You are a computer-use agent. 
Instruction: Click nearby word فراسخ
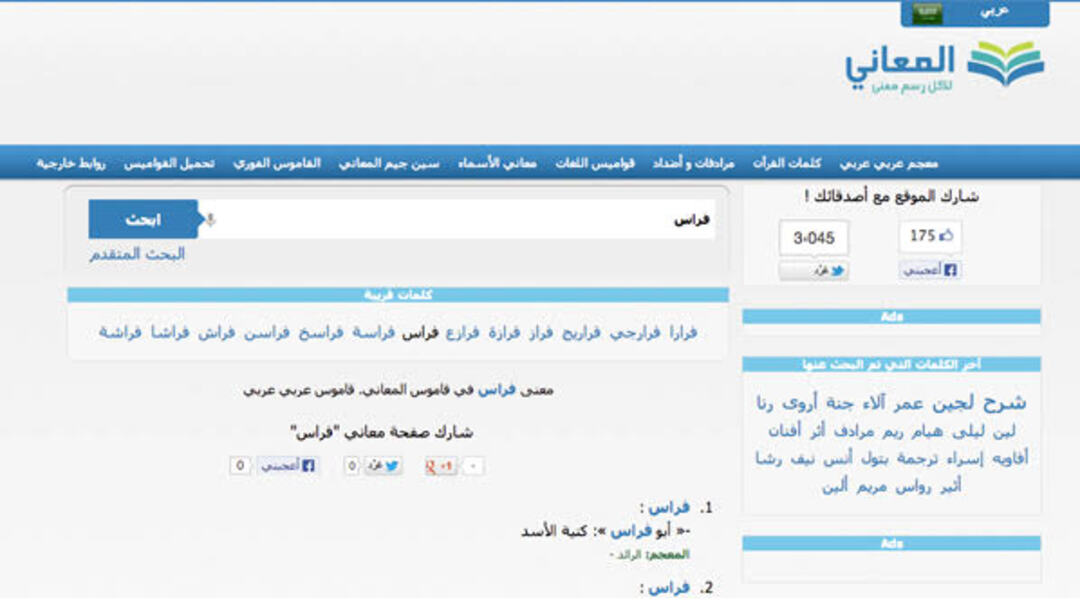coord(320,333)
